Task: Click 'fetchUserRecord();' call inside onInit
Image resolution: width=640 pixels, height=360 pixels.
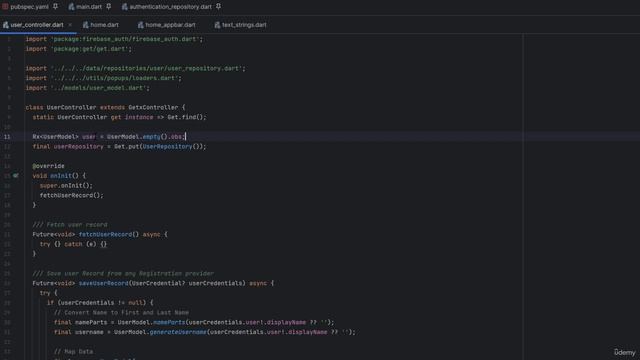Action: pos(71,196)
